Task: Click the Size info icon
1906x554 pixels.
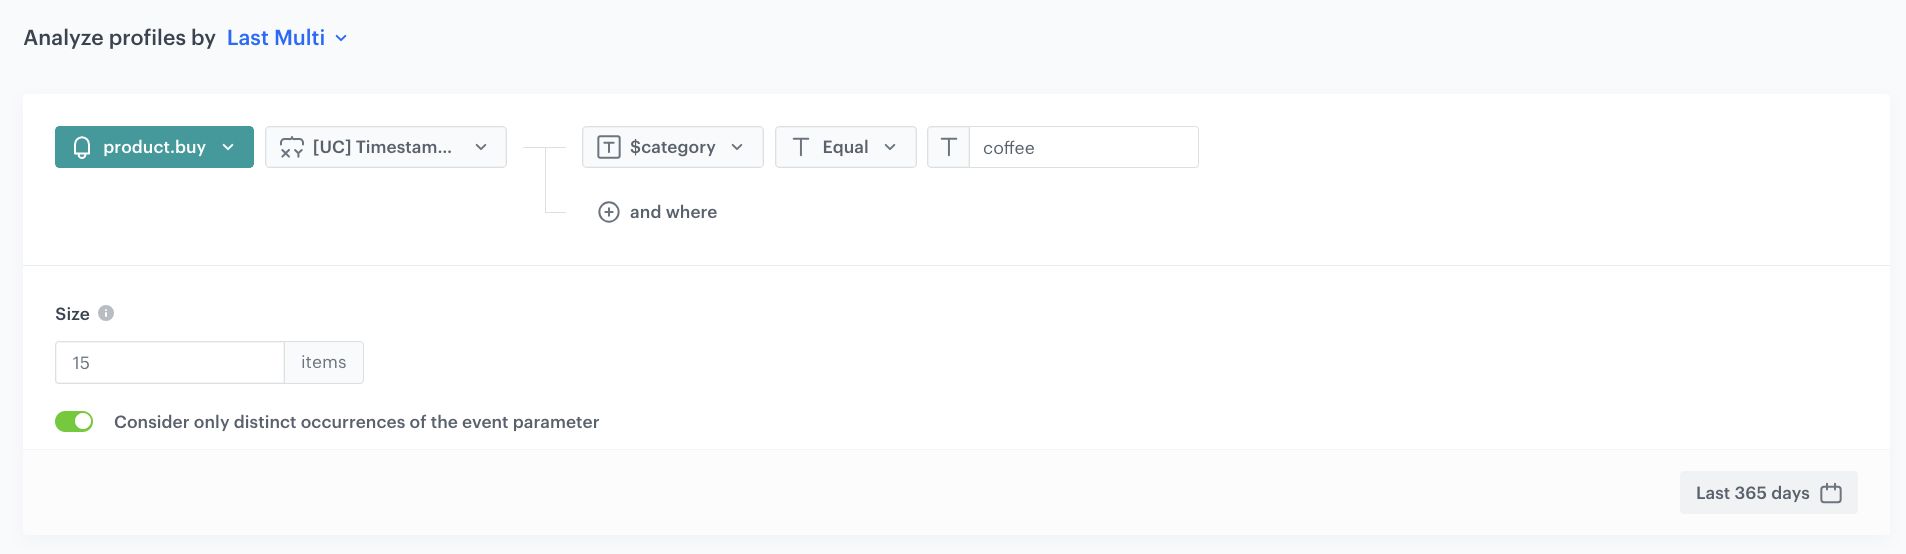Action: pyautogui.click(x=106, y=313)
